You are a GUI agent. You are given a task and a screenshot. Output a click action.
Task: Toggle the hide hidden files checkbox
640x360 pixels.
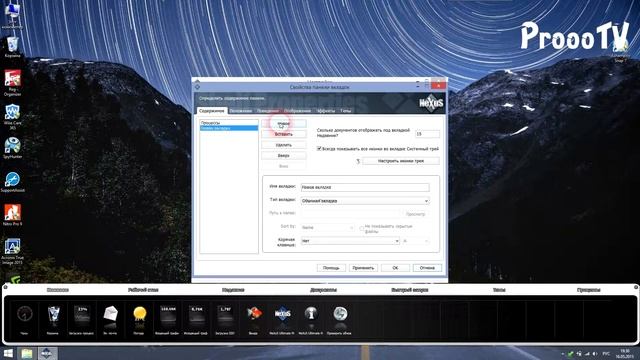click(362, 228)
